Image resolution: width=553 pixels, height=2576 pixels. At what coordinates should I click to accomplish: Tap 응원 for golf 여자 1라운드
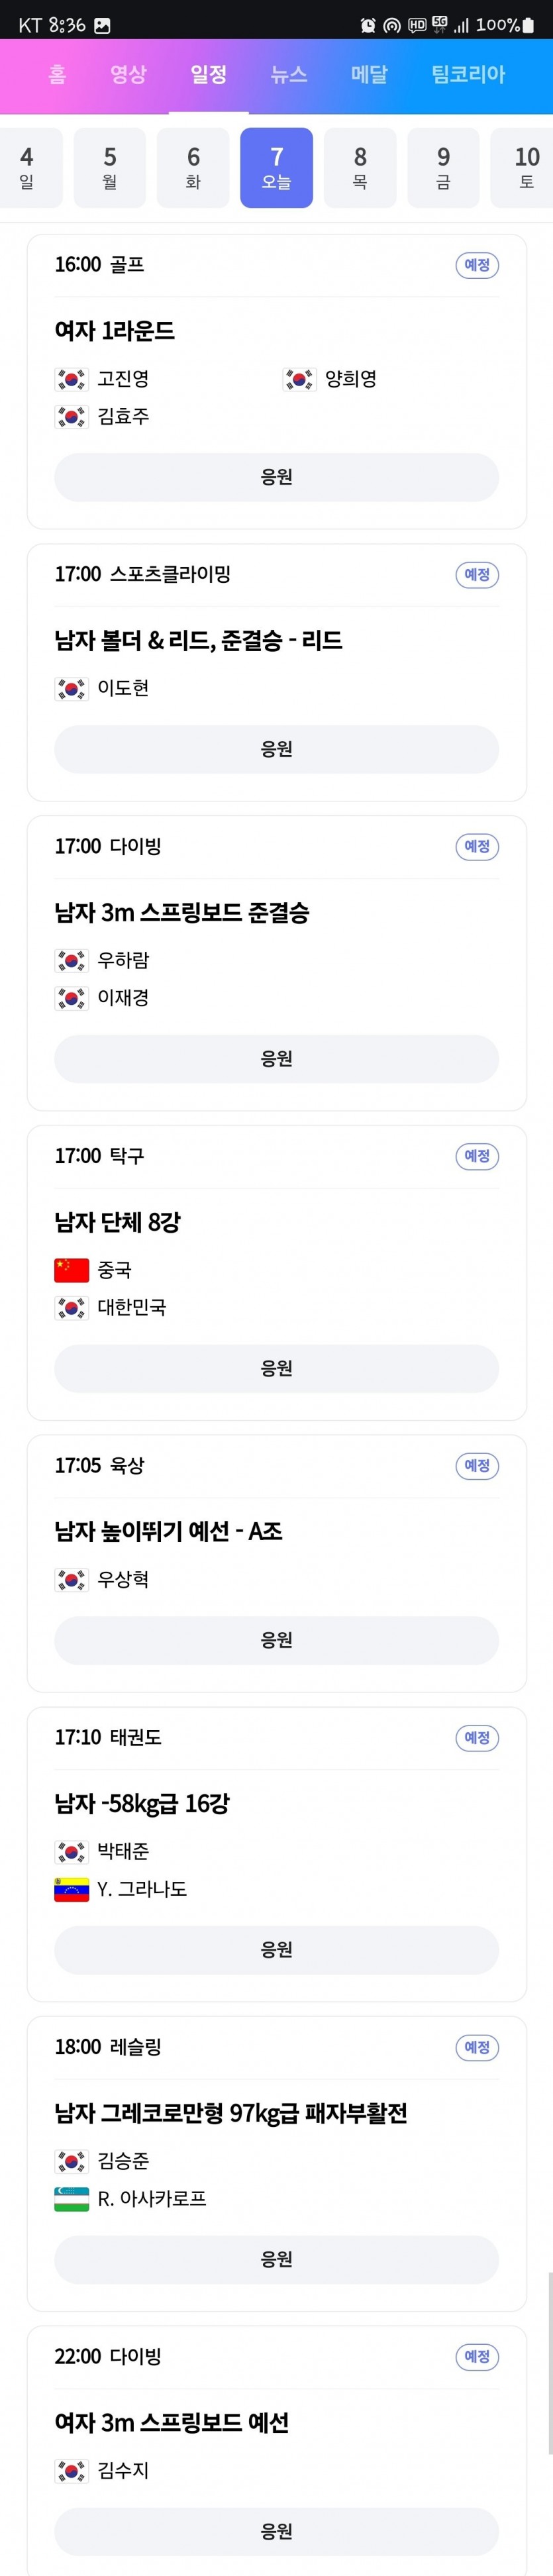click(x=276, y=477)
